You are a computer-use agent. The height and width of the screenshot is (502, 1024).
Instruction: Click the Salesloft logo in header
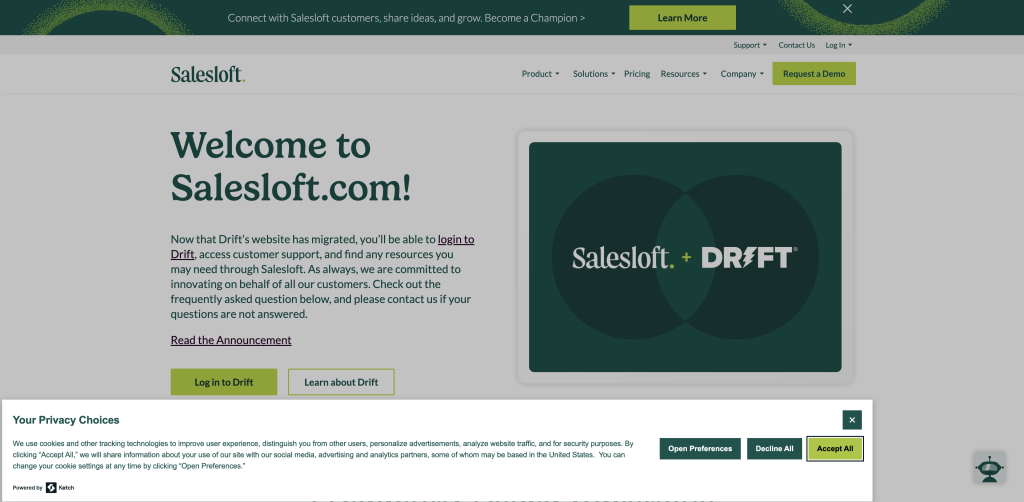(x=208, y=74)
